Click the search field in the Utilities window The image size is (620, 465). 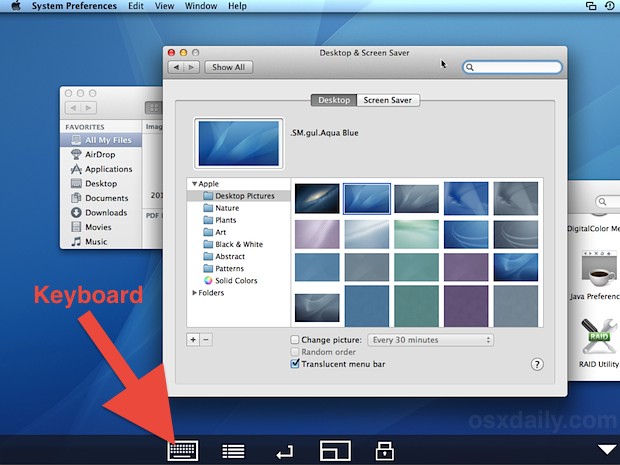608,202
